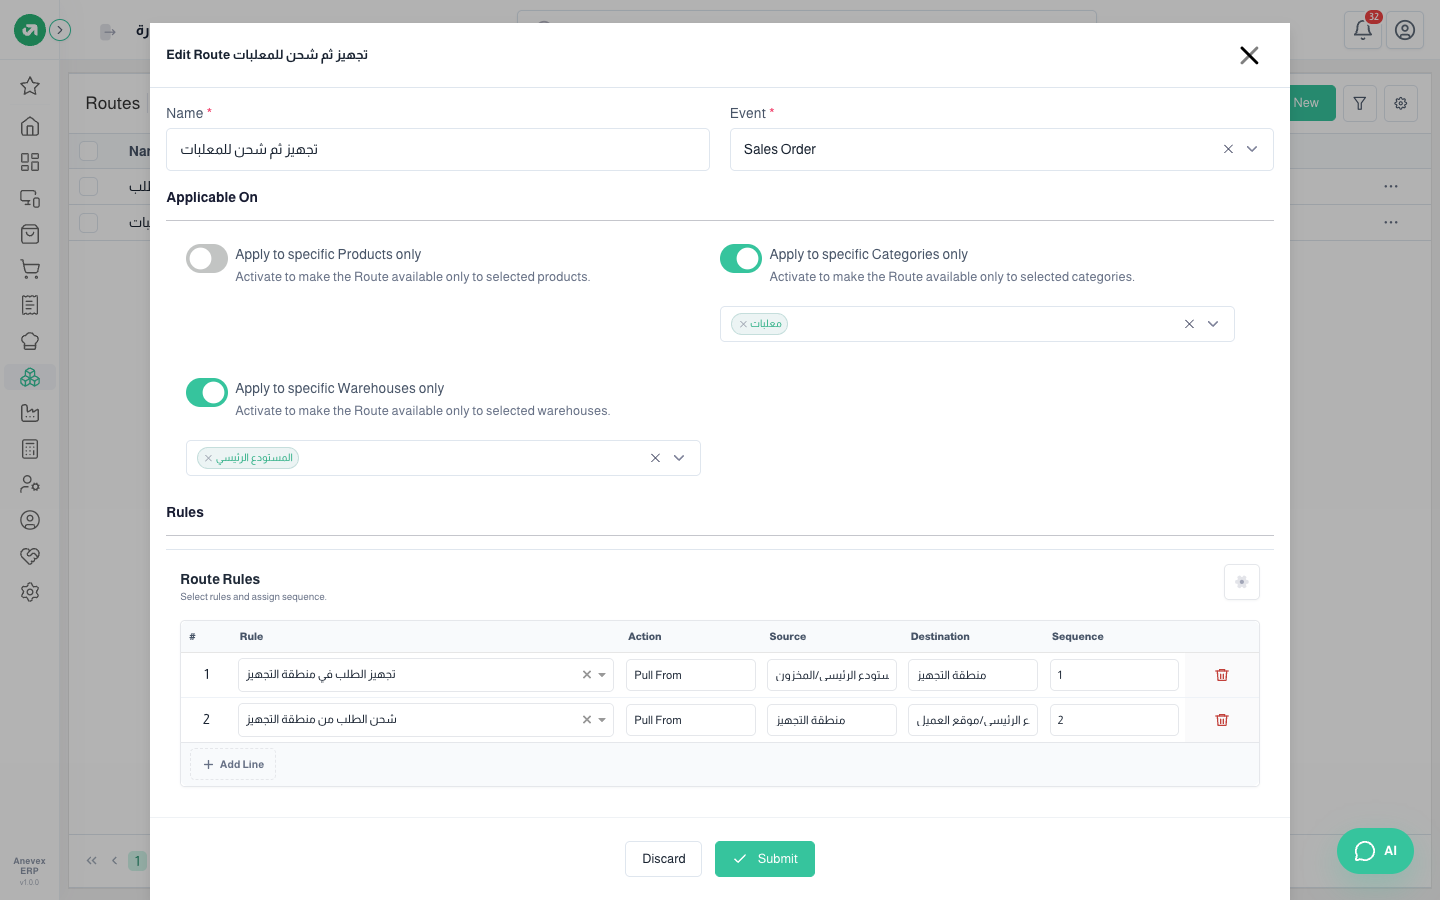The width and height of the screenshot is (1440, 900).
Task: Clear all selected warehouses
Action: pos(655,458)
